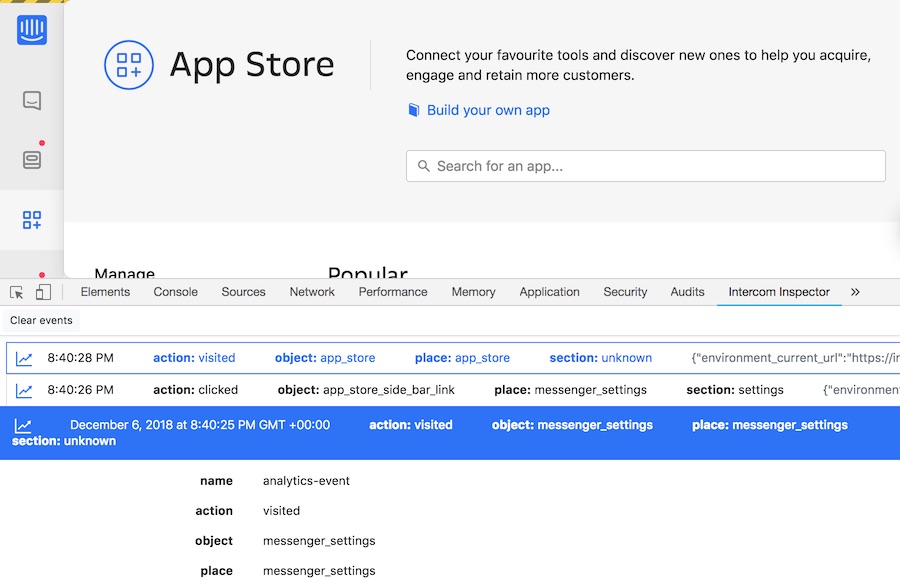The height and width of the screenshot is (580, 900).
Task: Open the Security tab
Action: [625, 292]
